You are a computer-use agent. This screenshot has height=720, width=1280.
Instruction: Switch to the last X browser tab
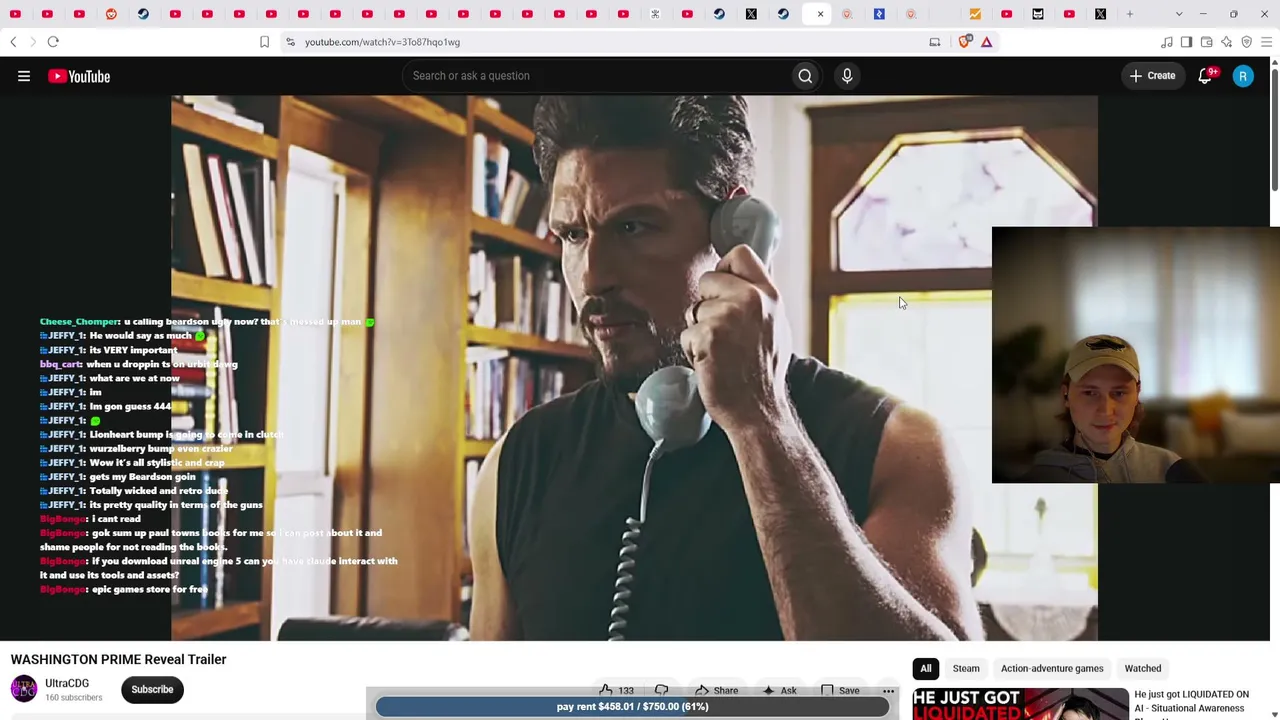coord(1101,14)
